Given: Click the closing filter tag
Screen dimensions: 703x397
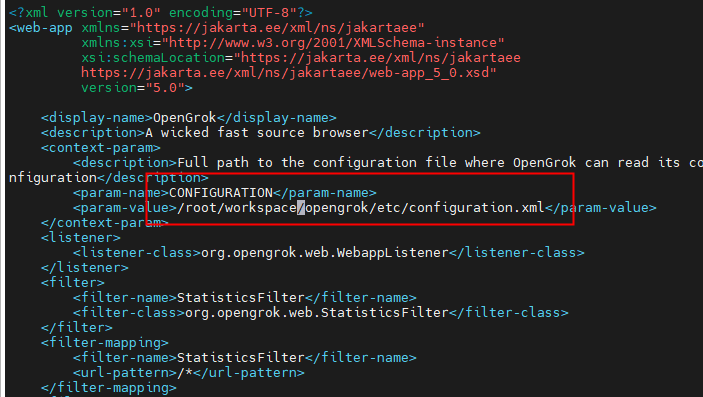Looking at the screenshot, I should (x=77, y=327).
